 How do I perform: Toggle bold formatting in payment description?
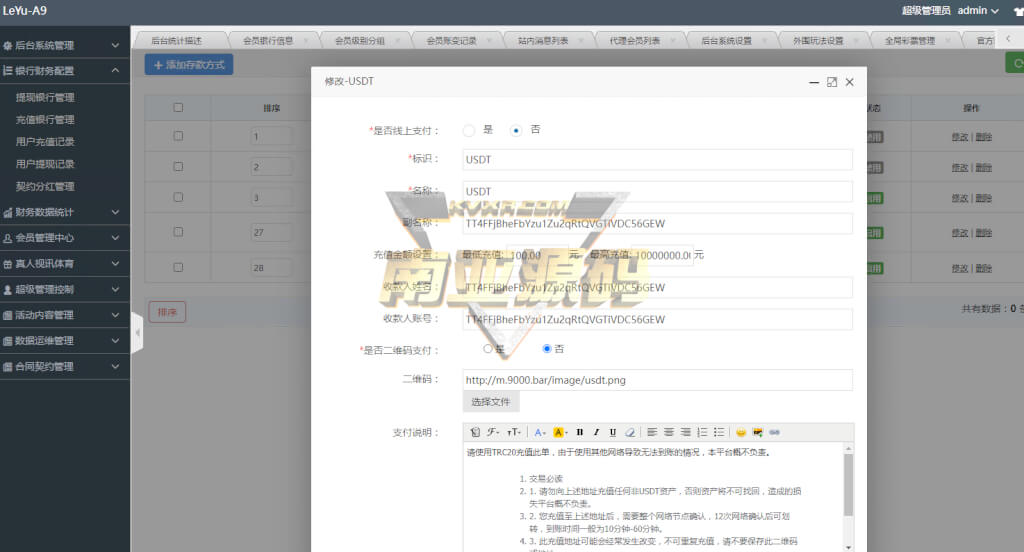coord(579,432)
